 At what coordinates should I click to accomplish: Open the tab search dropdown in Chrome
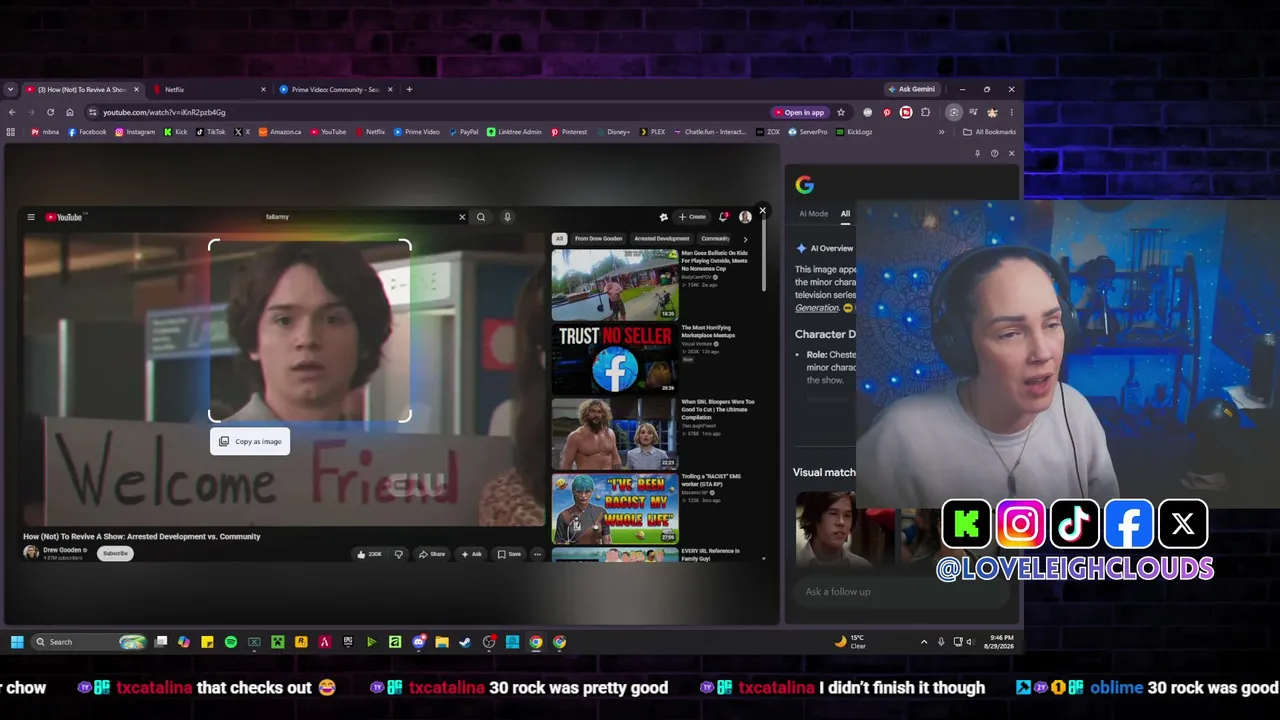(x=11, y=89)
